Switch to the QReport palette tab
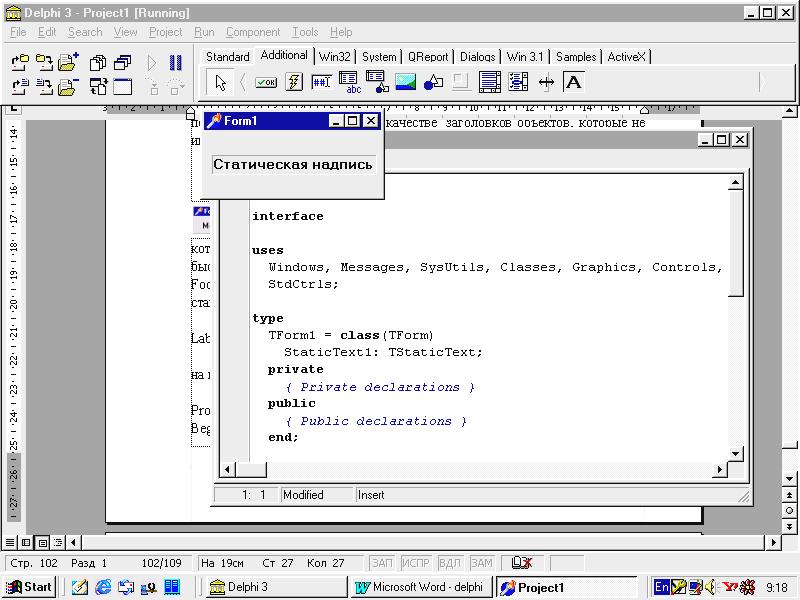Image resolution: width=800 pixels, height=600 pixels. (x=428, y=57)
